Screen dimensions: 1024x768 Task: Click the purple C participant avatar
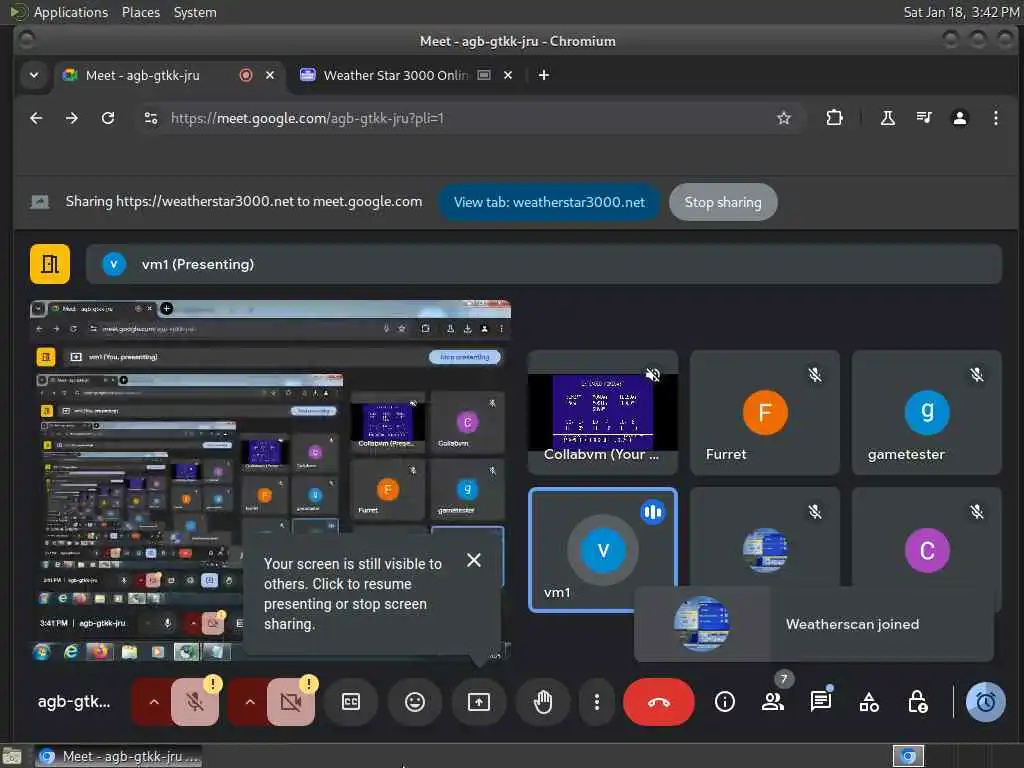(927, 551)
